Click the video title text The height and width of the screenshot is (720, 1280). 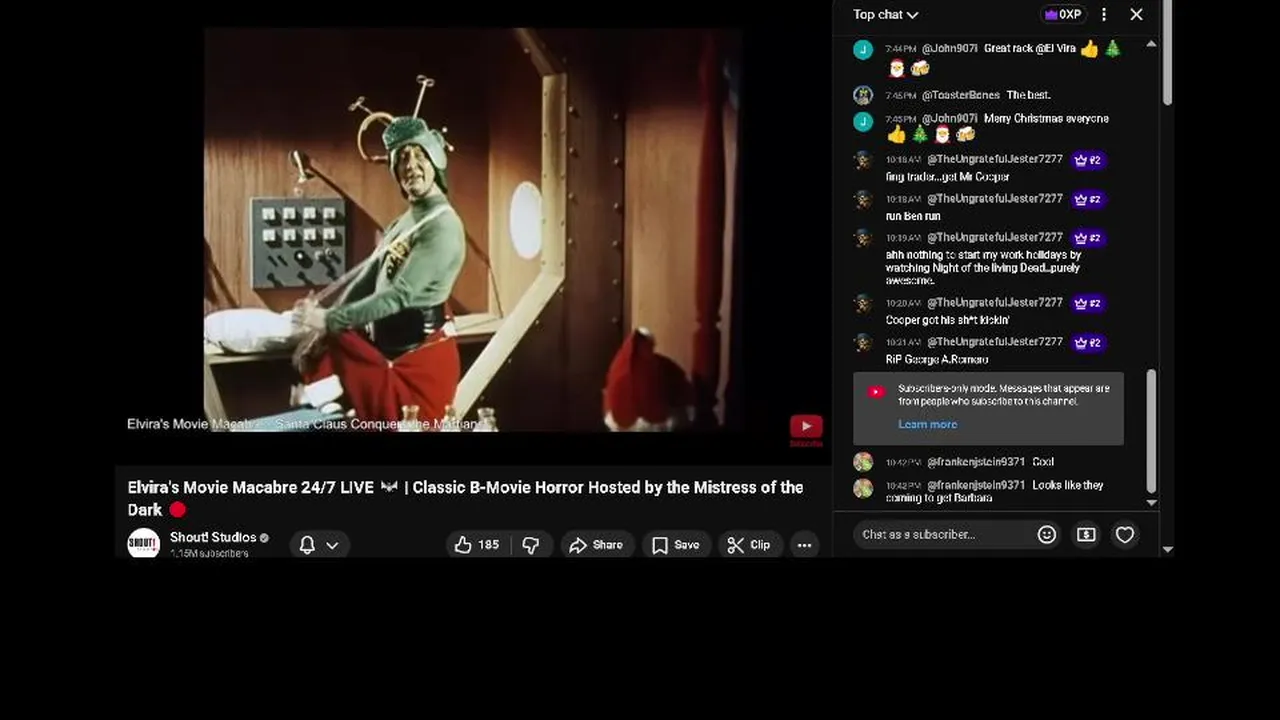point(465,498)
